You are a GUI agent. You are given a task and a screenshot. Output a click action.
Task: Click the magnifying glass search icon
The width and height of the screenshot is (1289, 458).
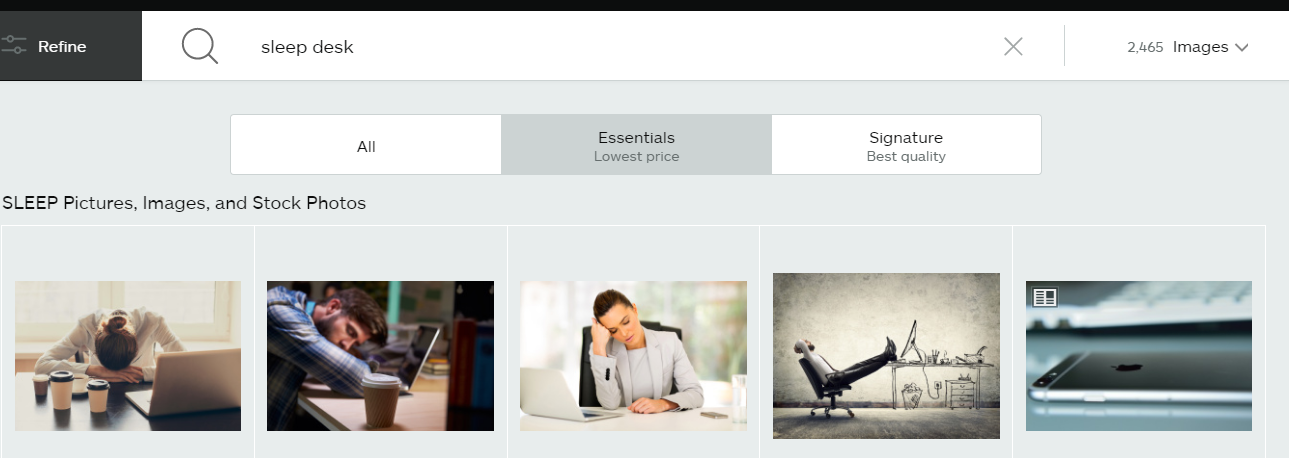(200, 46)
